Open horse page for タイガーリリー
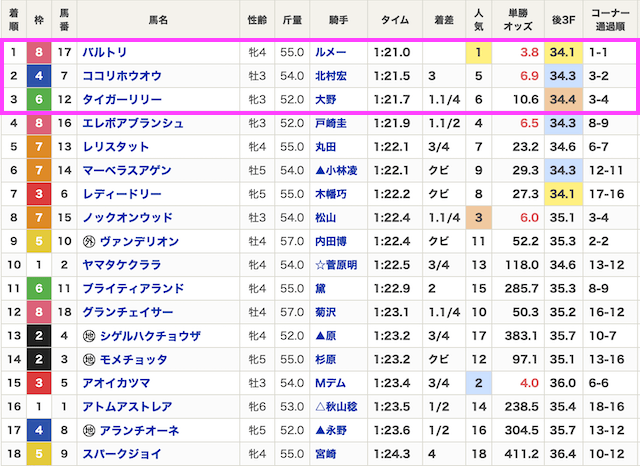This screenshot has width=640, height=466. coord(122,100)
